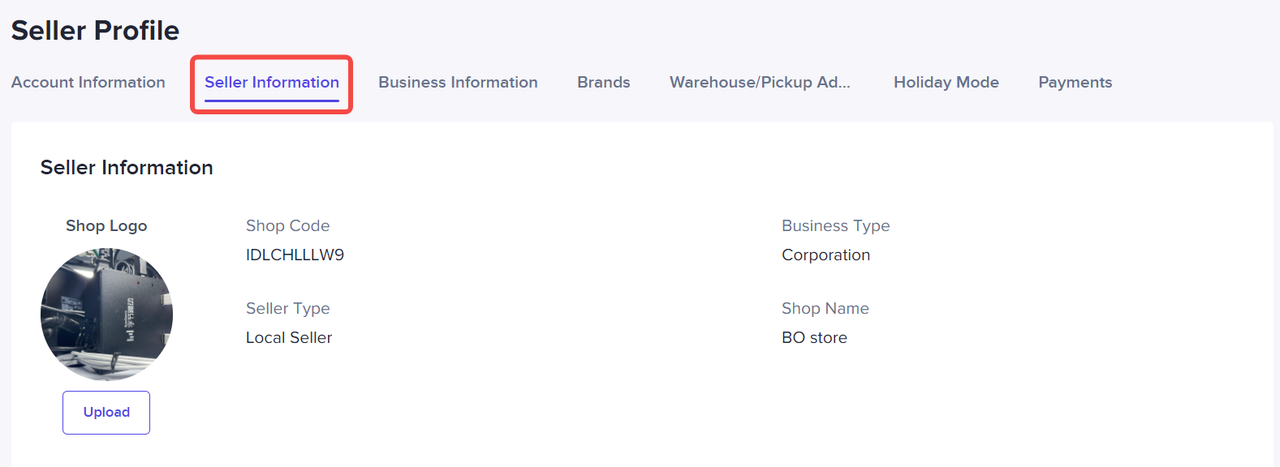The image size is (1280, 467).
Task: Select the Seller Information tab
Action: [x=272, y=82]
